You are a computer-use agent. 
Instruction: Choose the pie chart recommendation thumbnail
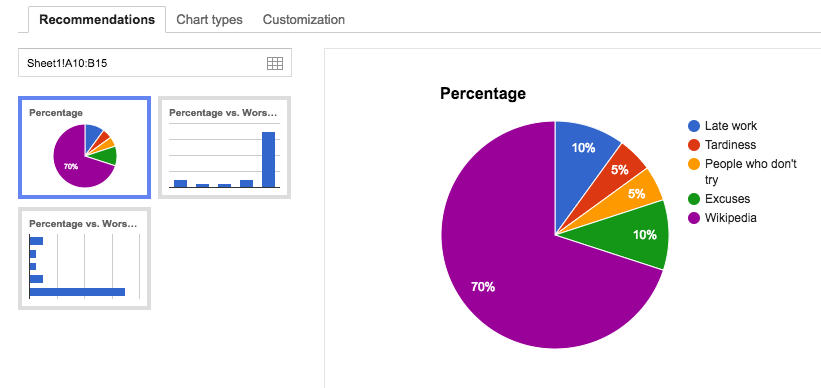click(x=84, y=147)
